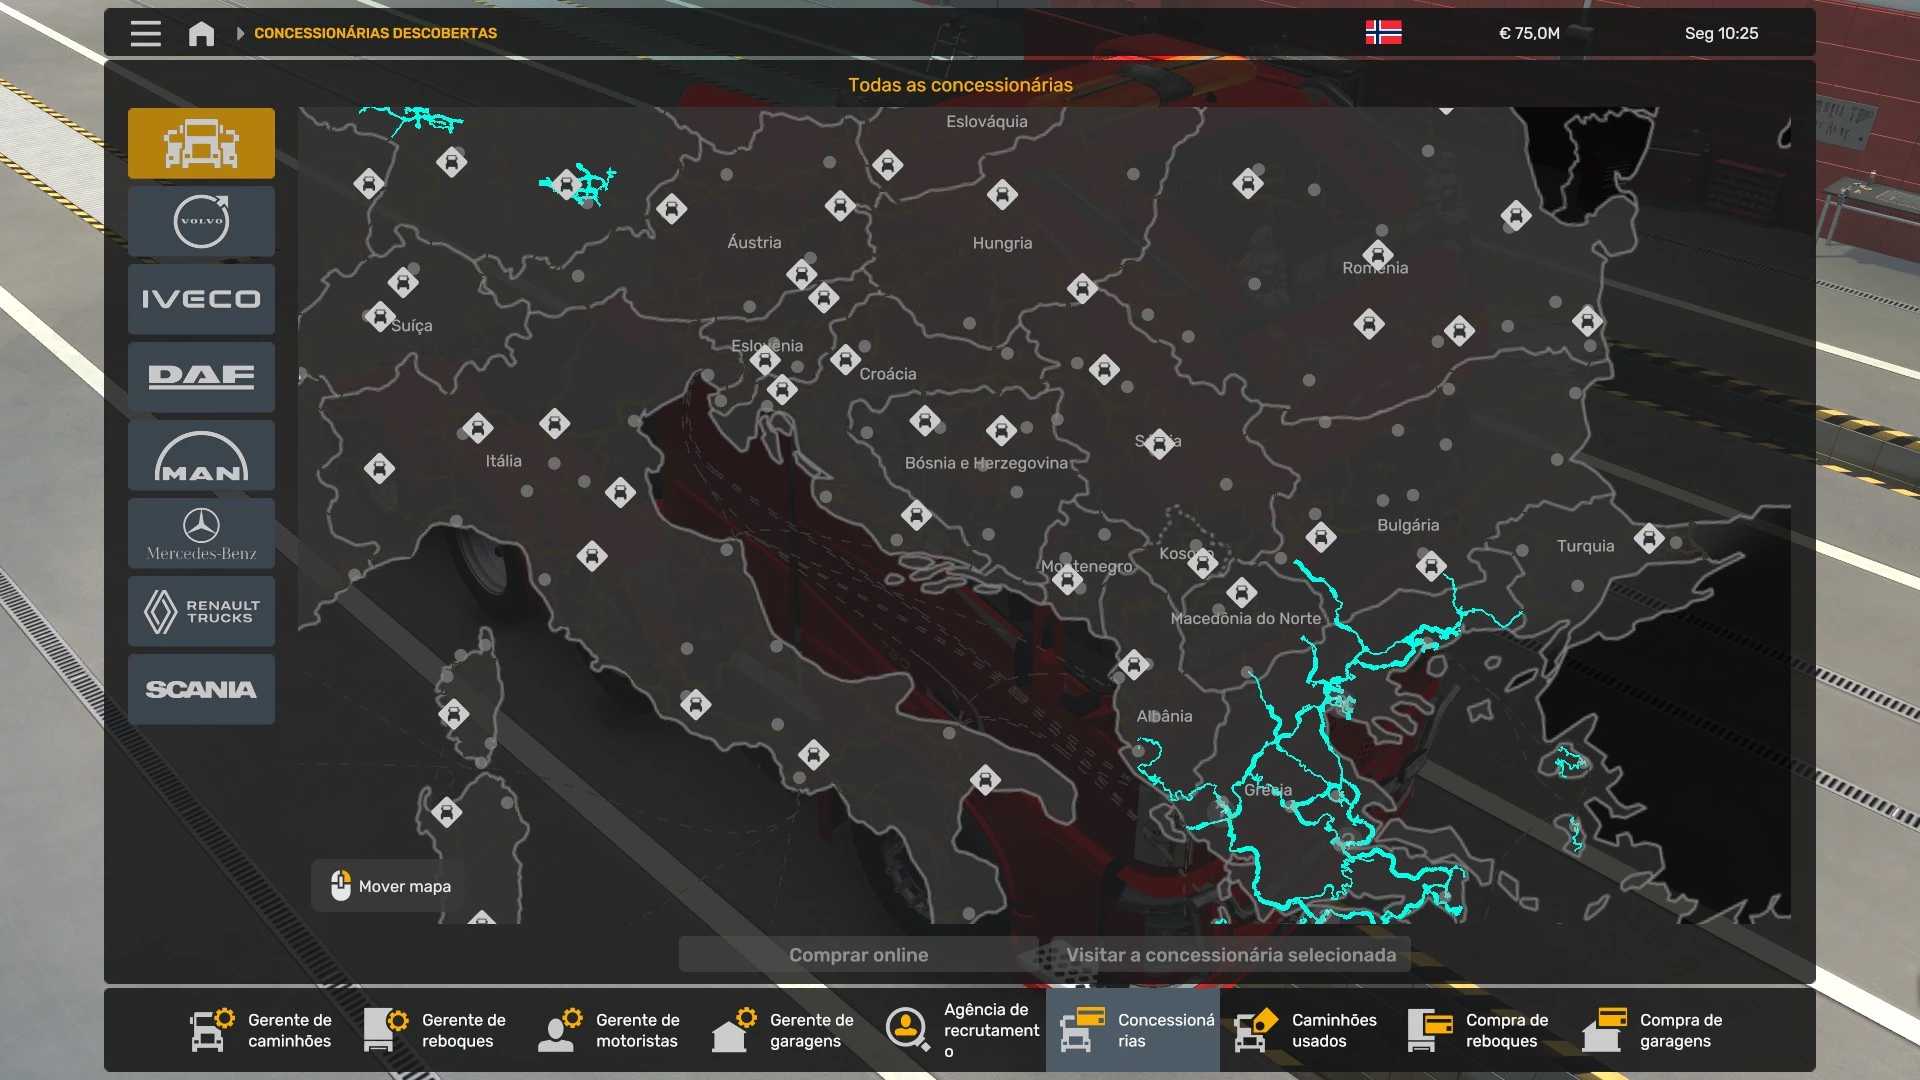Click the Norwegian flag icon

[1383, 33]
